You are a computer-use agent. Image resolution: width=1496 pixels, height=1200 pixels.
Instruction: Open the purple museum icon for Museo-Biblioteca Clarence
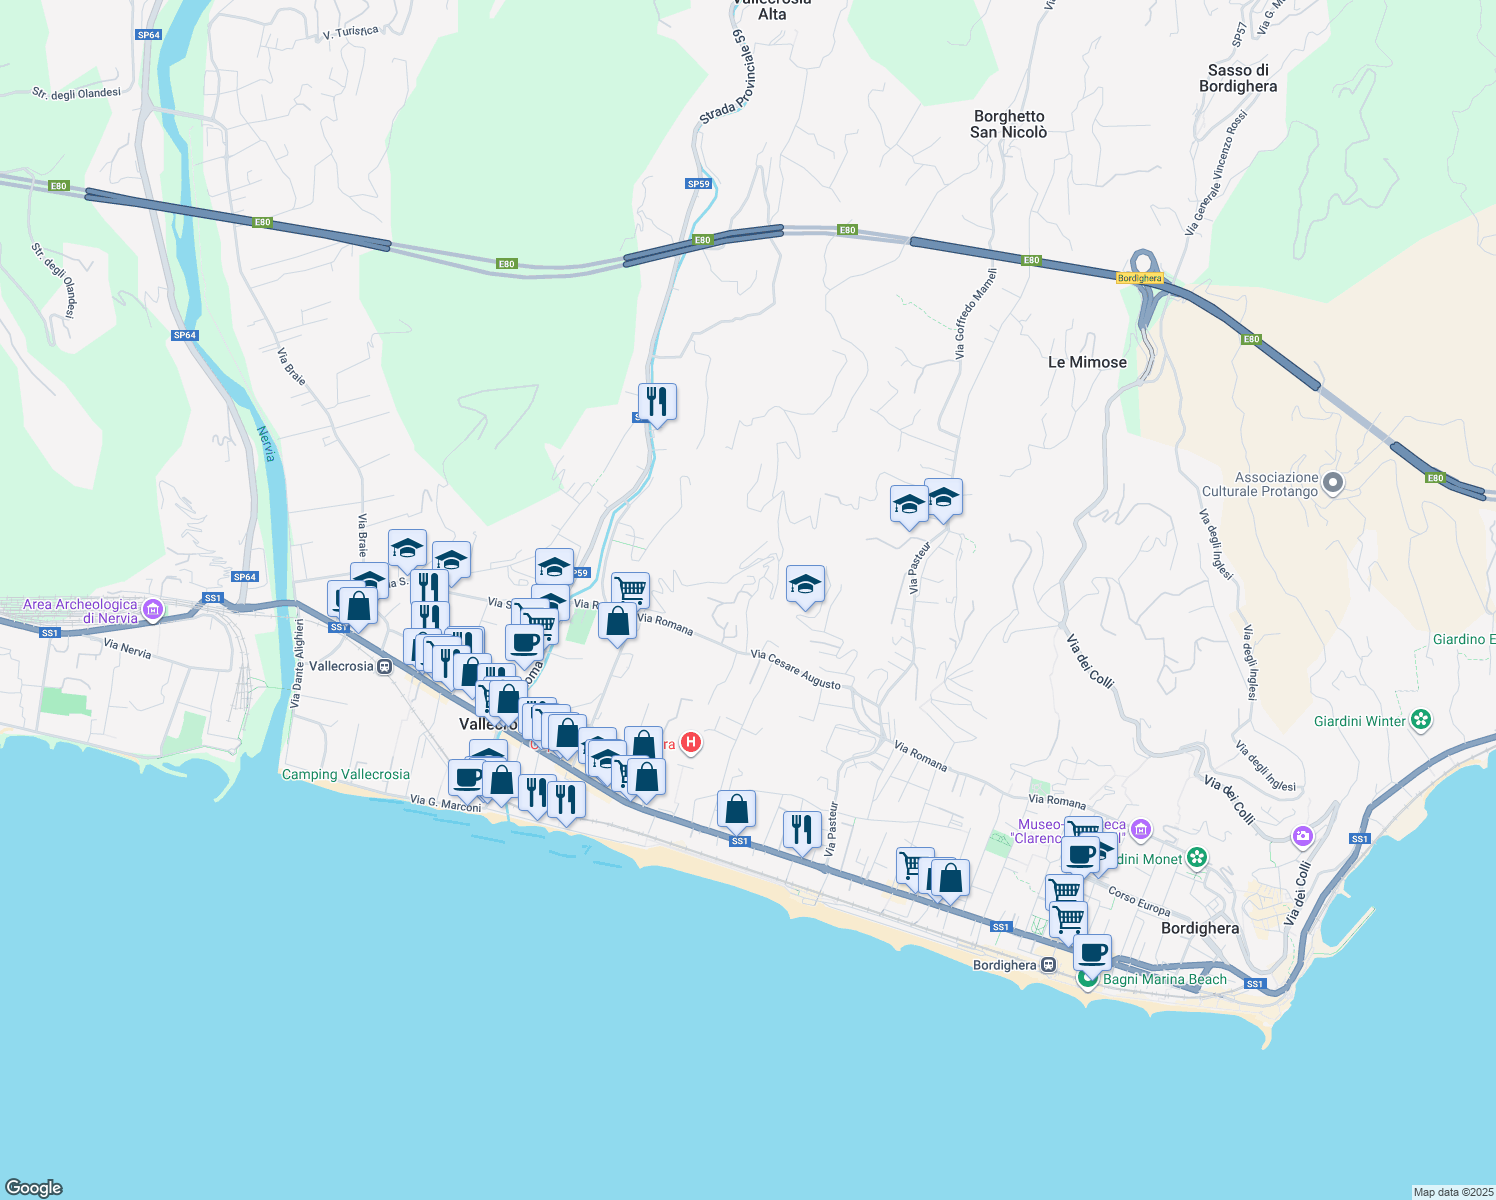pyautogui.click(x=1141, y=831)
